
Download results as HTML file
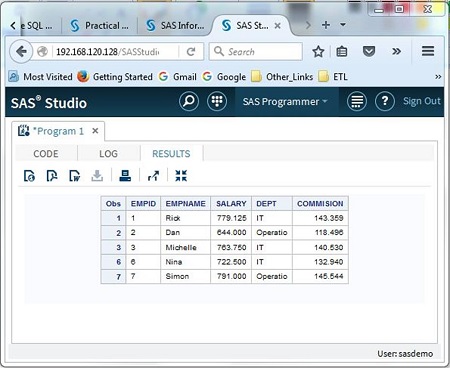[29, 176]
